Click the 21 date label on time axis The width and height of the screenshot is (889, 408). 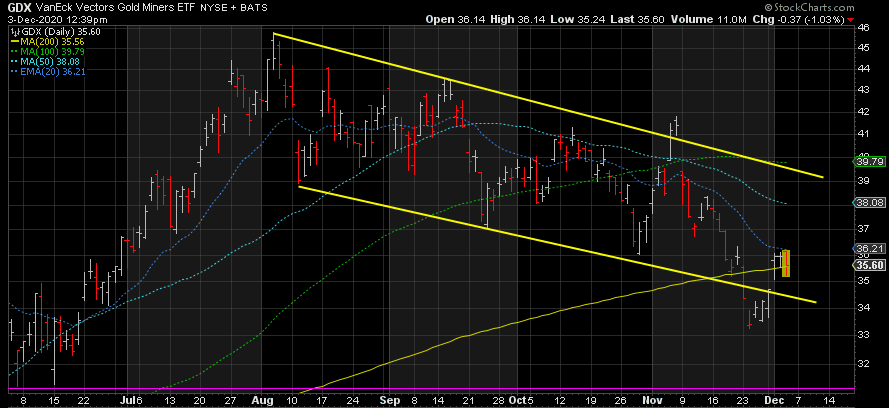[x=469, y=400]
